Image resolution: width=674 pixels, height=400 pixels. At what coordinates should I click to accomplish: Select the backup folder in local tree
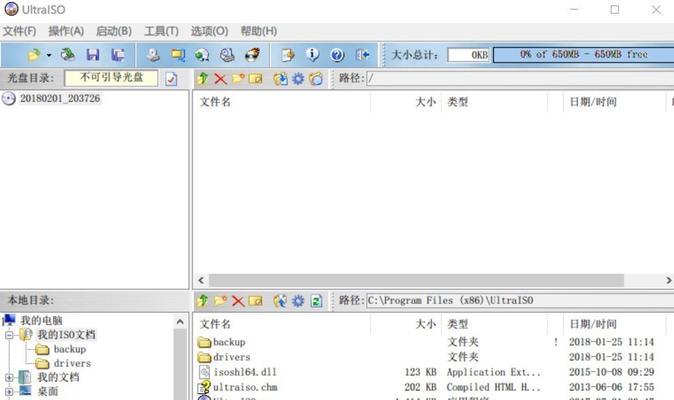pyautogui.click(x=70, y=349)
